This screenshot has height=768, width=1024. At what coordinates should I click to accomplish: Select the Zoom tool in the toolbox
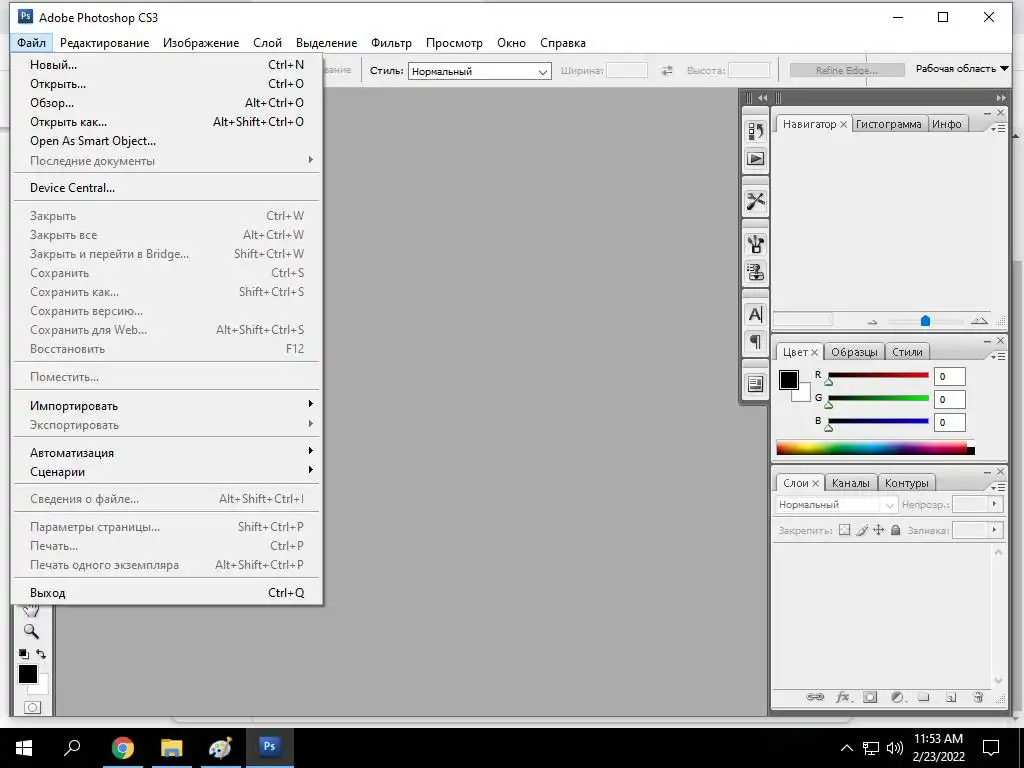point(31,631)
